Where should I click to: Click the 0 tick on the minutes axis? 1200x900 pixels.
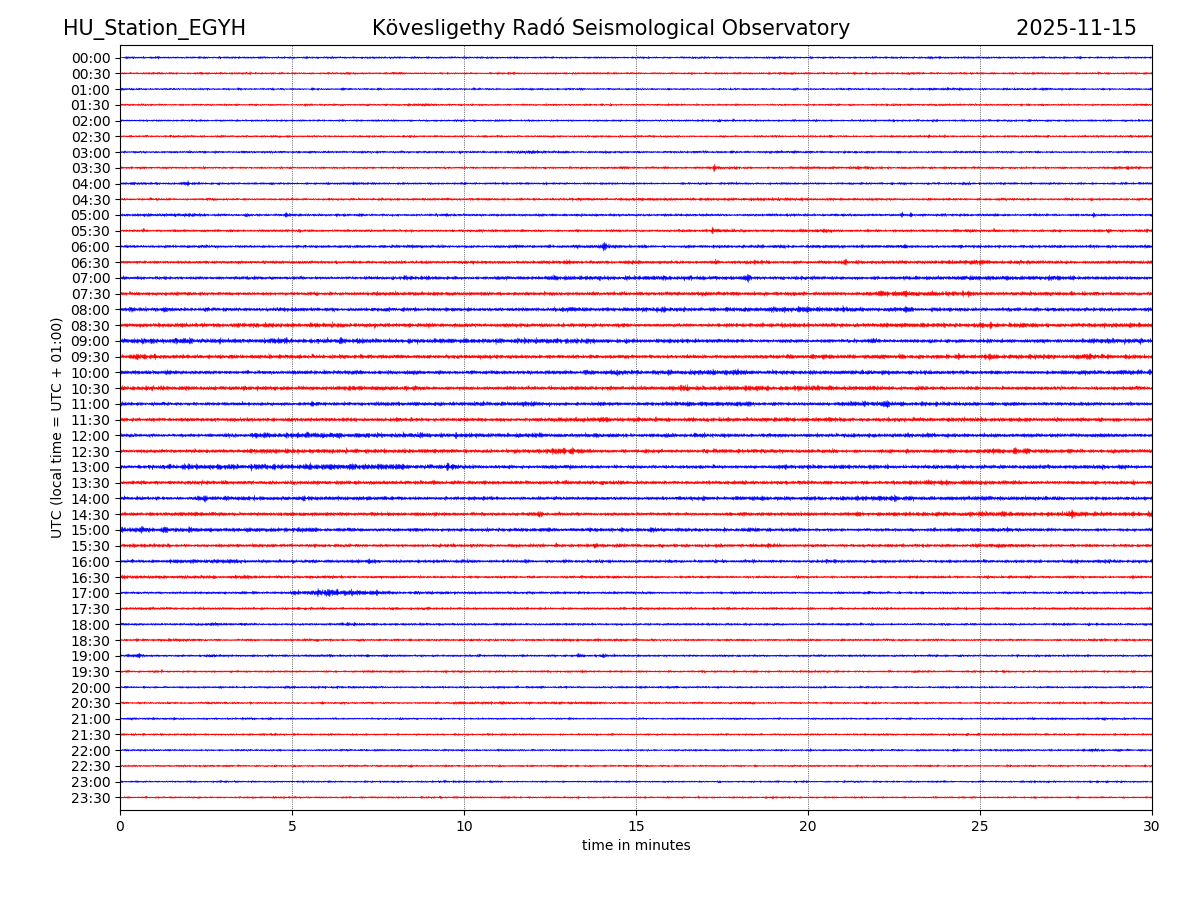[x=120, y=826]
